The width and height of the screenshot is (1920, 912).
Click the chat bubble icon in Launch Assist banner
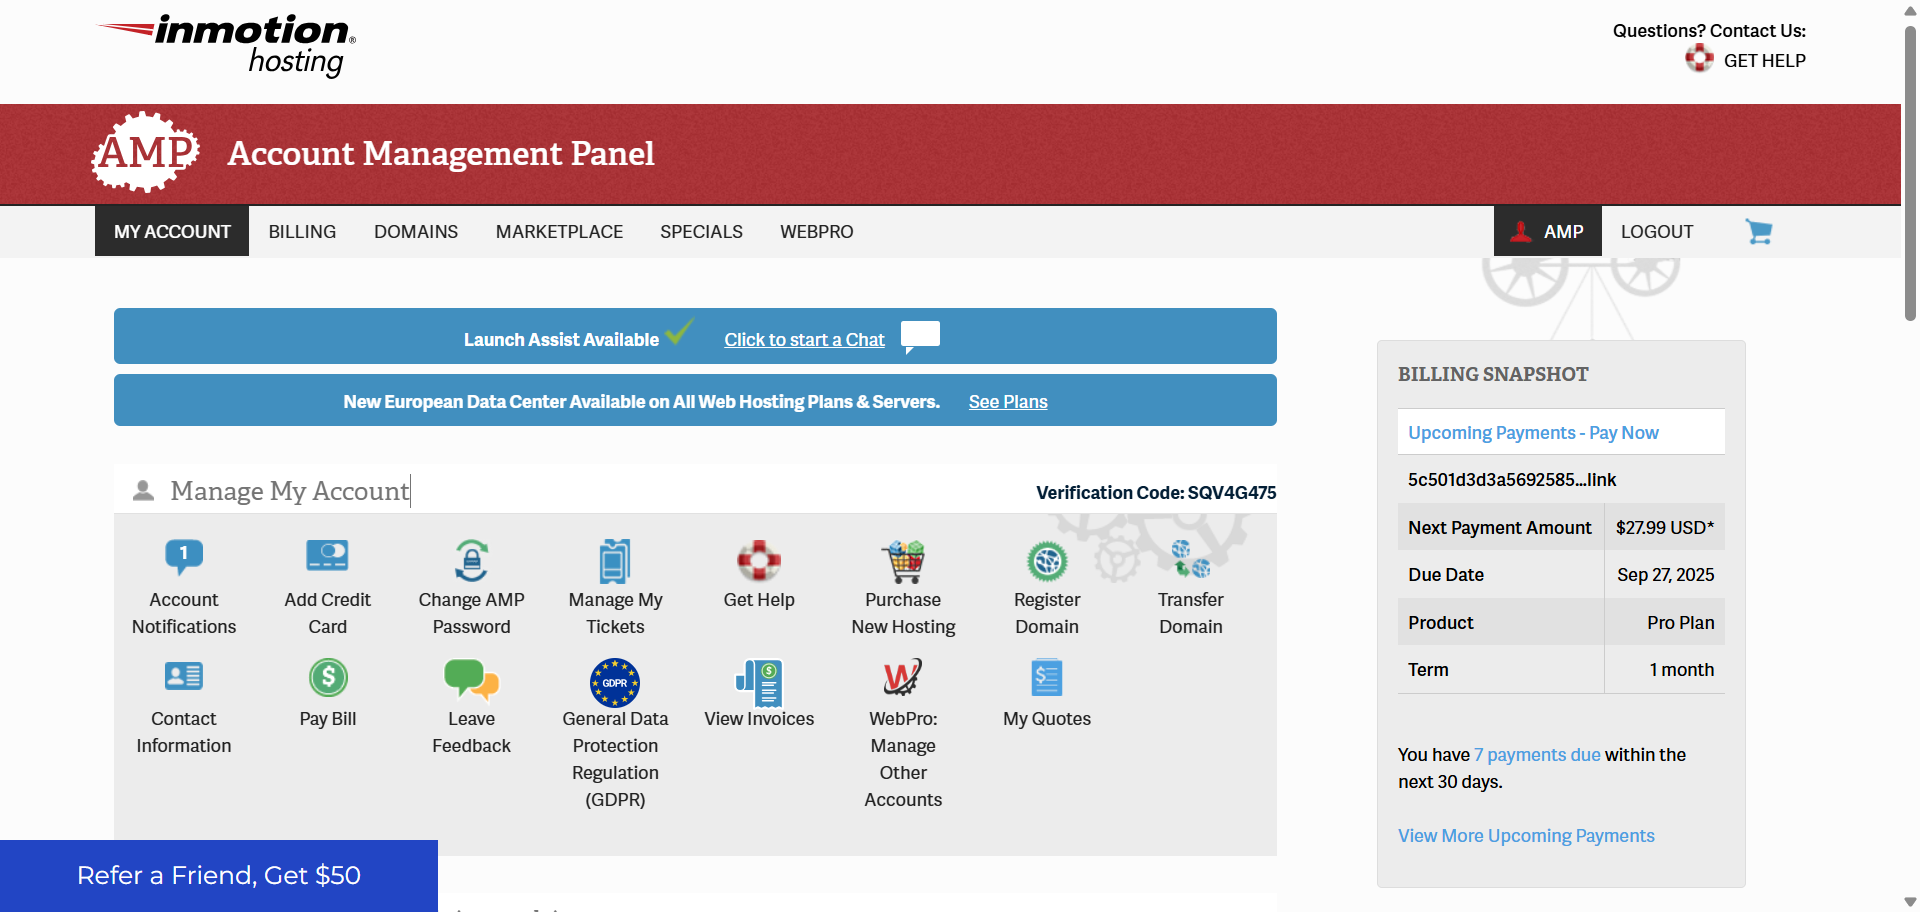coord(920,336)
